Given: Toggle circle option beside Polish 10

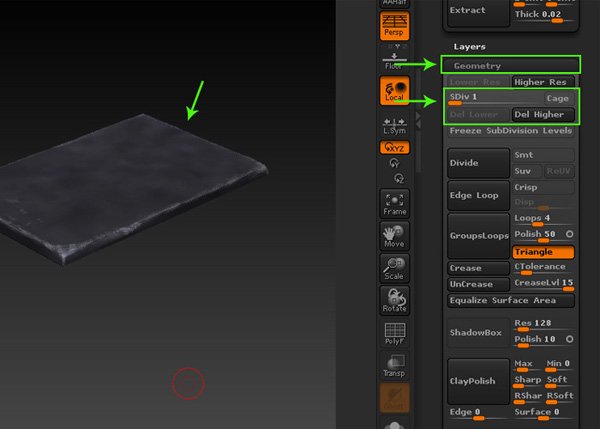Looking at the screenshot, I should (x=569, y=339).
